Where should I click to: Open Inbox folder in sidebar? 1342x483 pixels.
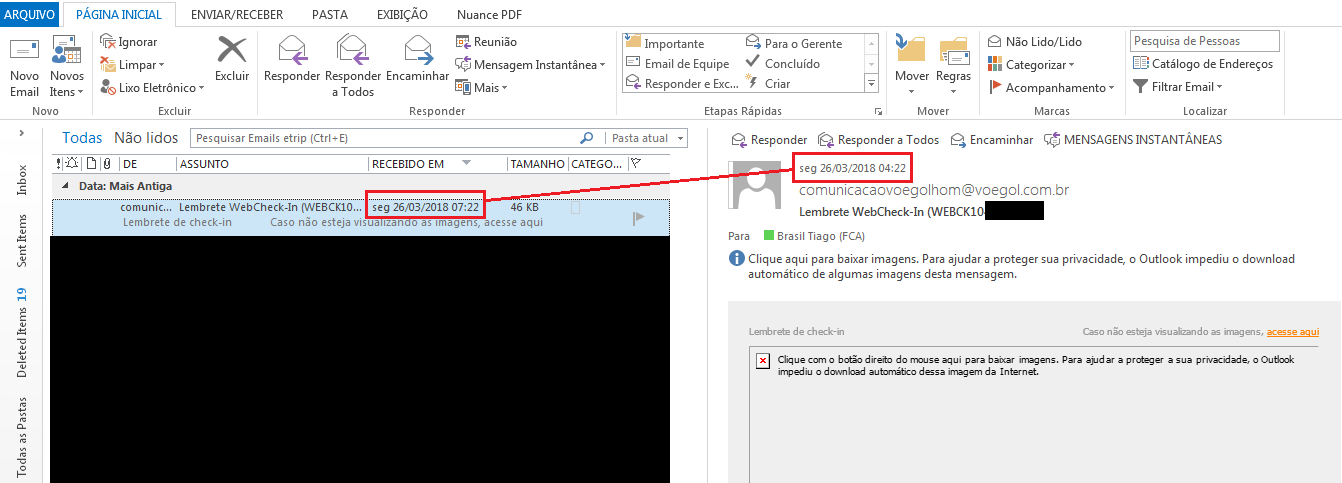coord(22,180)
